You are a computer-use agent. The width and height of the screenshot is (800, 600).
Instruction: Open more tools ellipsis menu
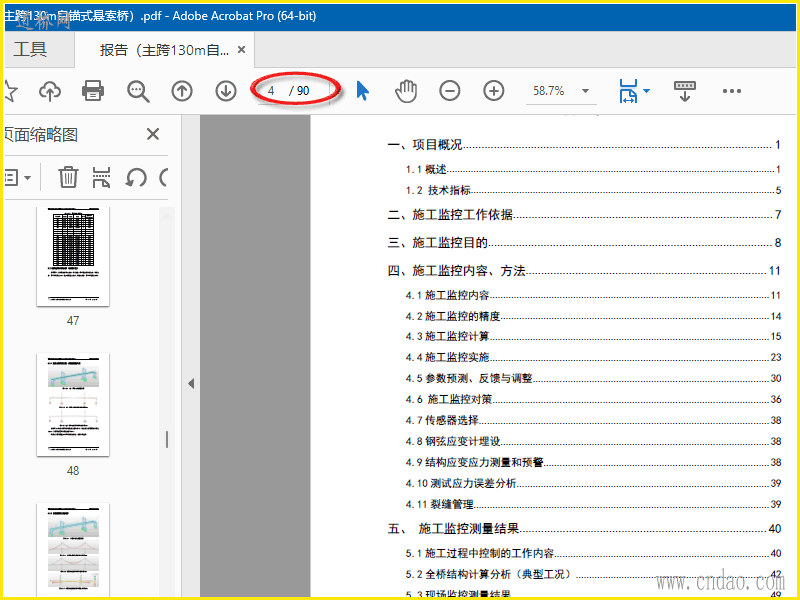coord(732,91)
